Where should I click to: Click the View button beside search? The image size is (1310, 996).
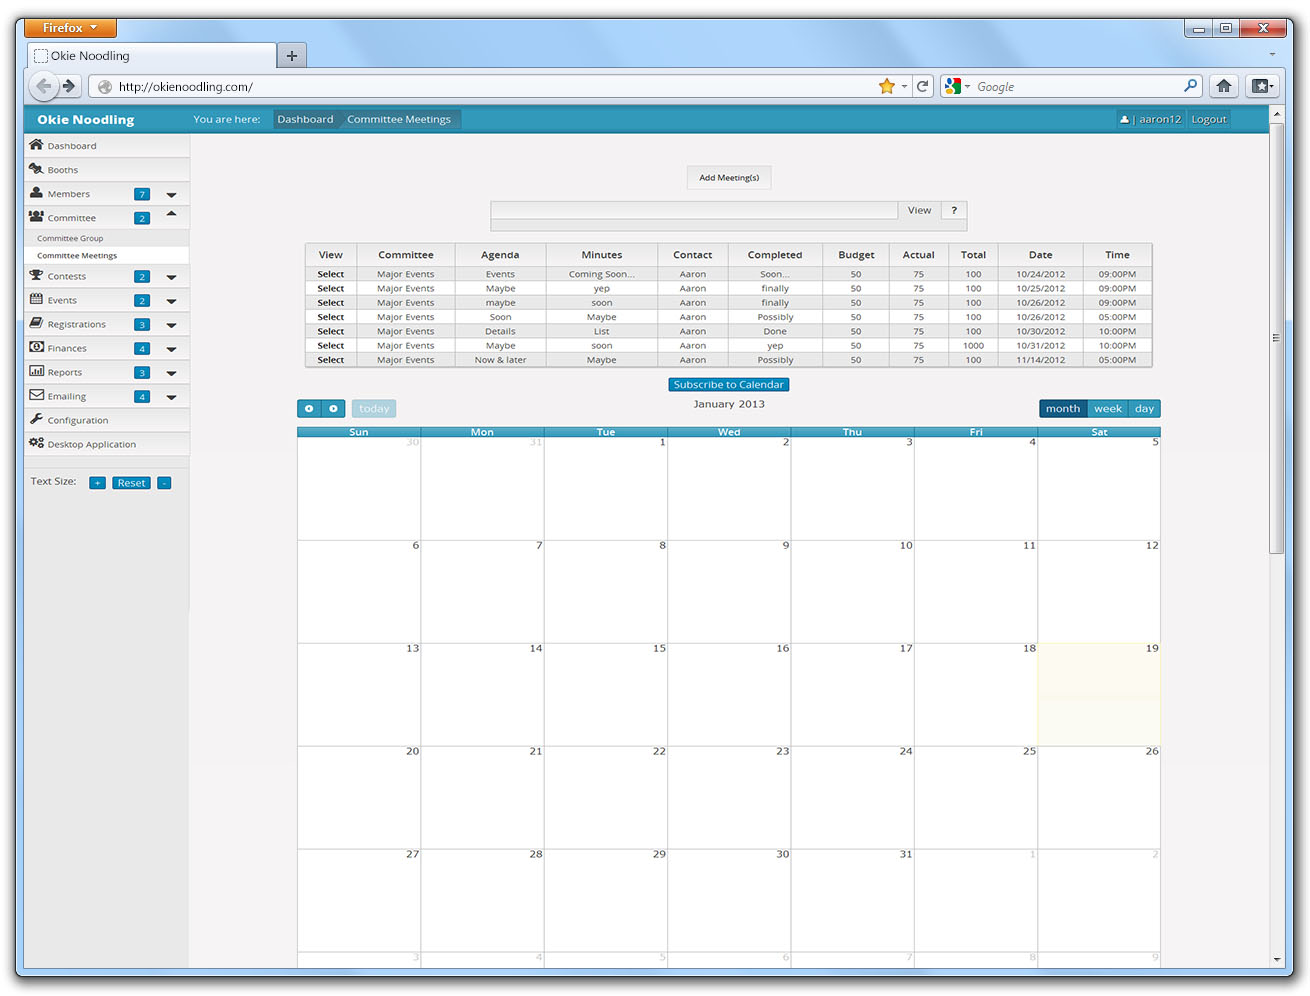pyautogui.click(x=919, y=210)
